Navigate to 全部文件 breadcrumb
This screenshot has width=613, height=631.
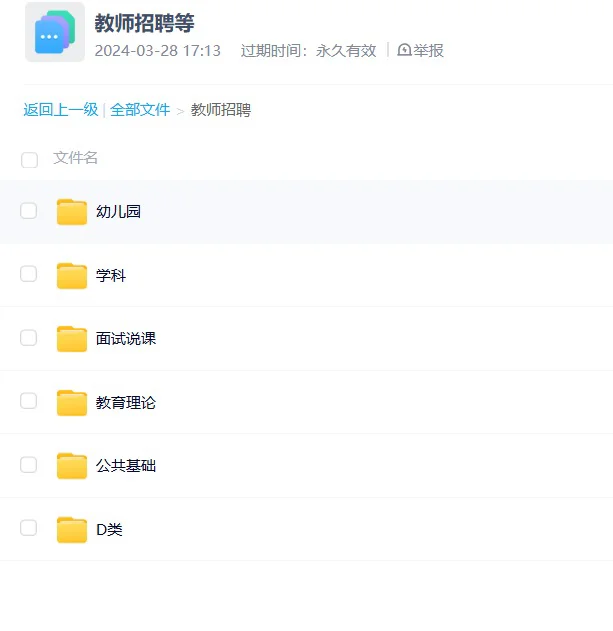click(140, 109)
